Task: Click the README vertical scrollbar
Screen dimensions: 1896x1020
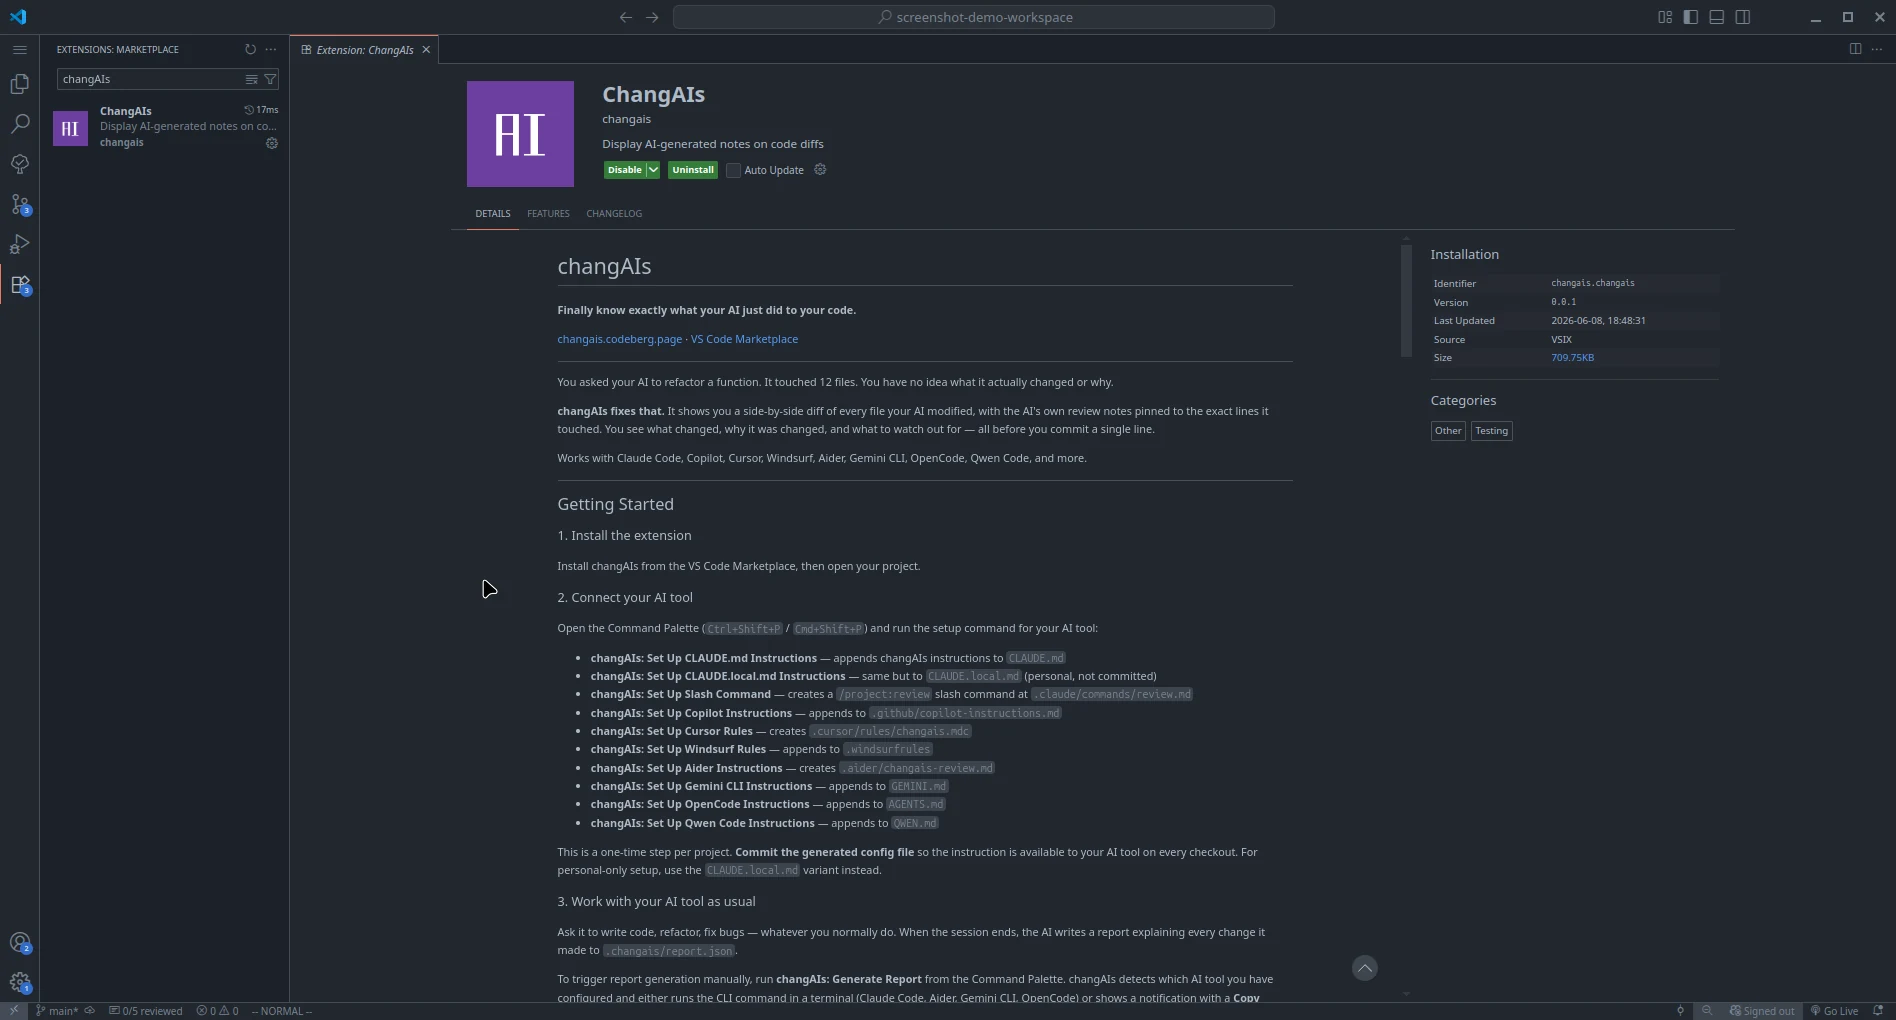Action: (1406, 300)
